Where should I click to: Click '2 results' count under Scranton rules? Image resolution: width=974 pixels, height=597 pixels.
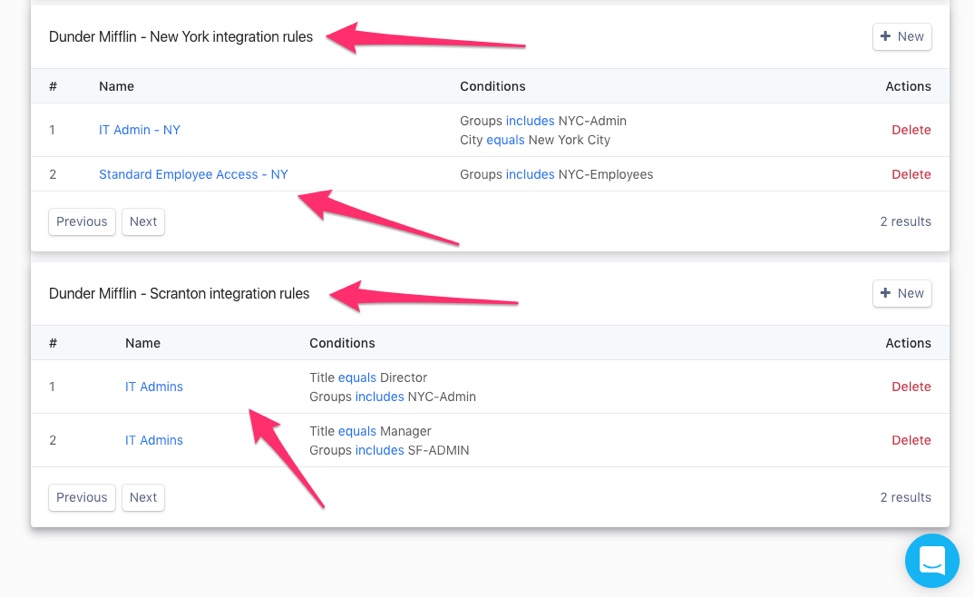[x=906, y=498]
